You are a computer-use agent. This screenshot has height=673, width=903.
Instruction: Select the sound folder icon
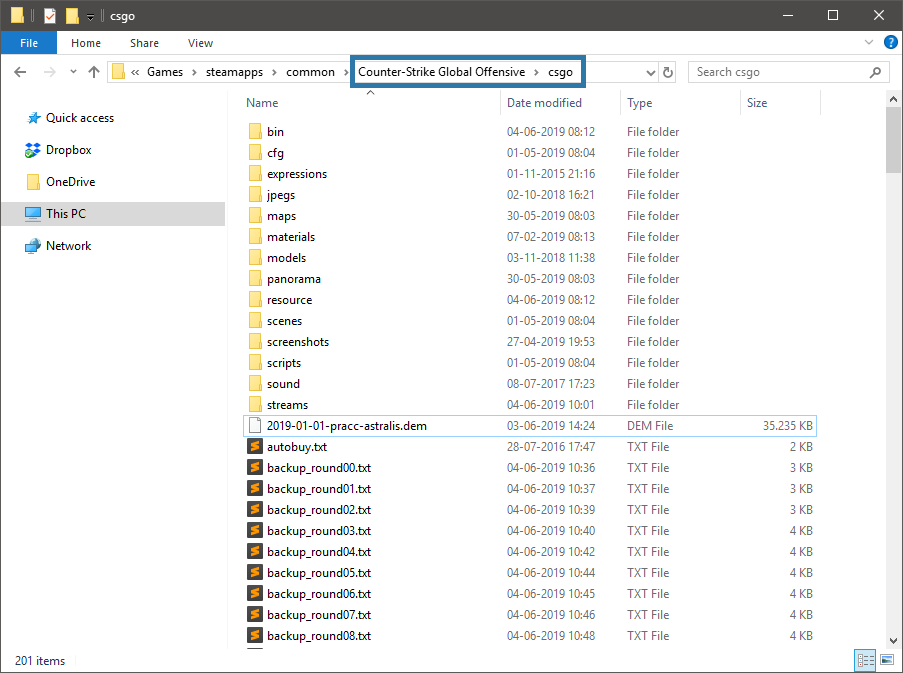255,383
